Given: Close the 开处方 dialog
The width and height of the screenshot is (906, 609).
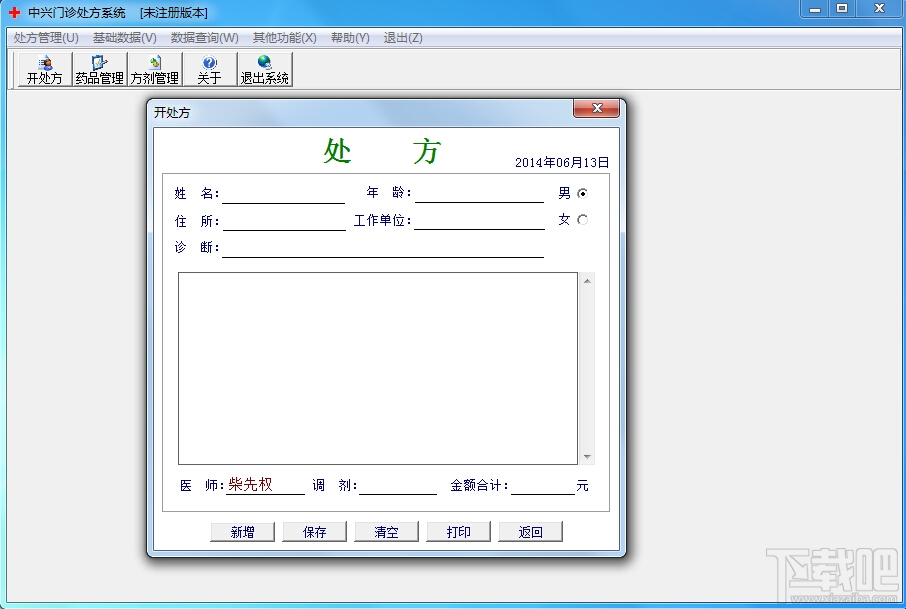Looking at the screenshot, I should click(x=596, y=108).
